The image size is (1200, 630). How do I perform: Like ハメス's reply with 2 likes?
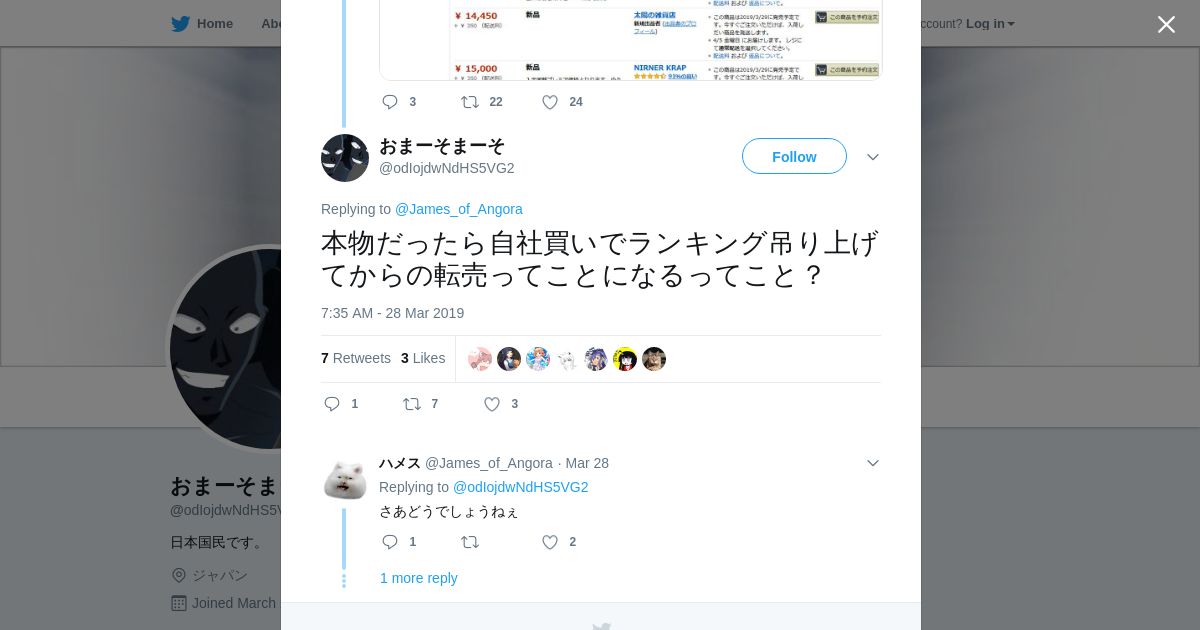pyautogui.click(x=550, y=542)
